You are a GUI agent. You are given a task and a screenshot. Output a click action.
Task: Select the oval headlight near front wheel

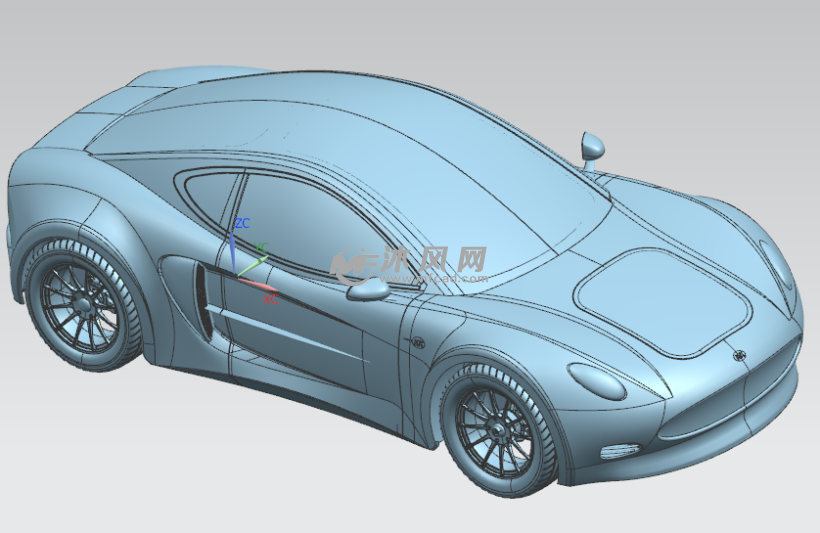pyautogui.click(x=596, y=379)
